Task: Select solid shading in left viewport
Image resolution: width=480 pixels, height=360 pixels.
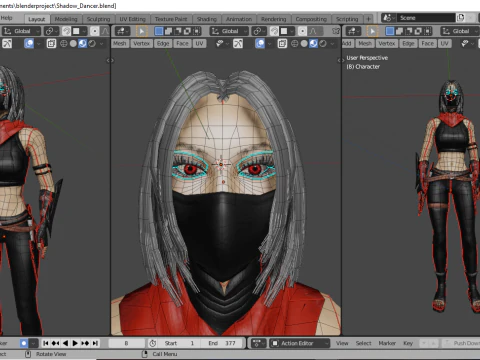Action: (73, 44)
